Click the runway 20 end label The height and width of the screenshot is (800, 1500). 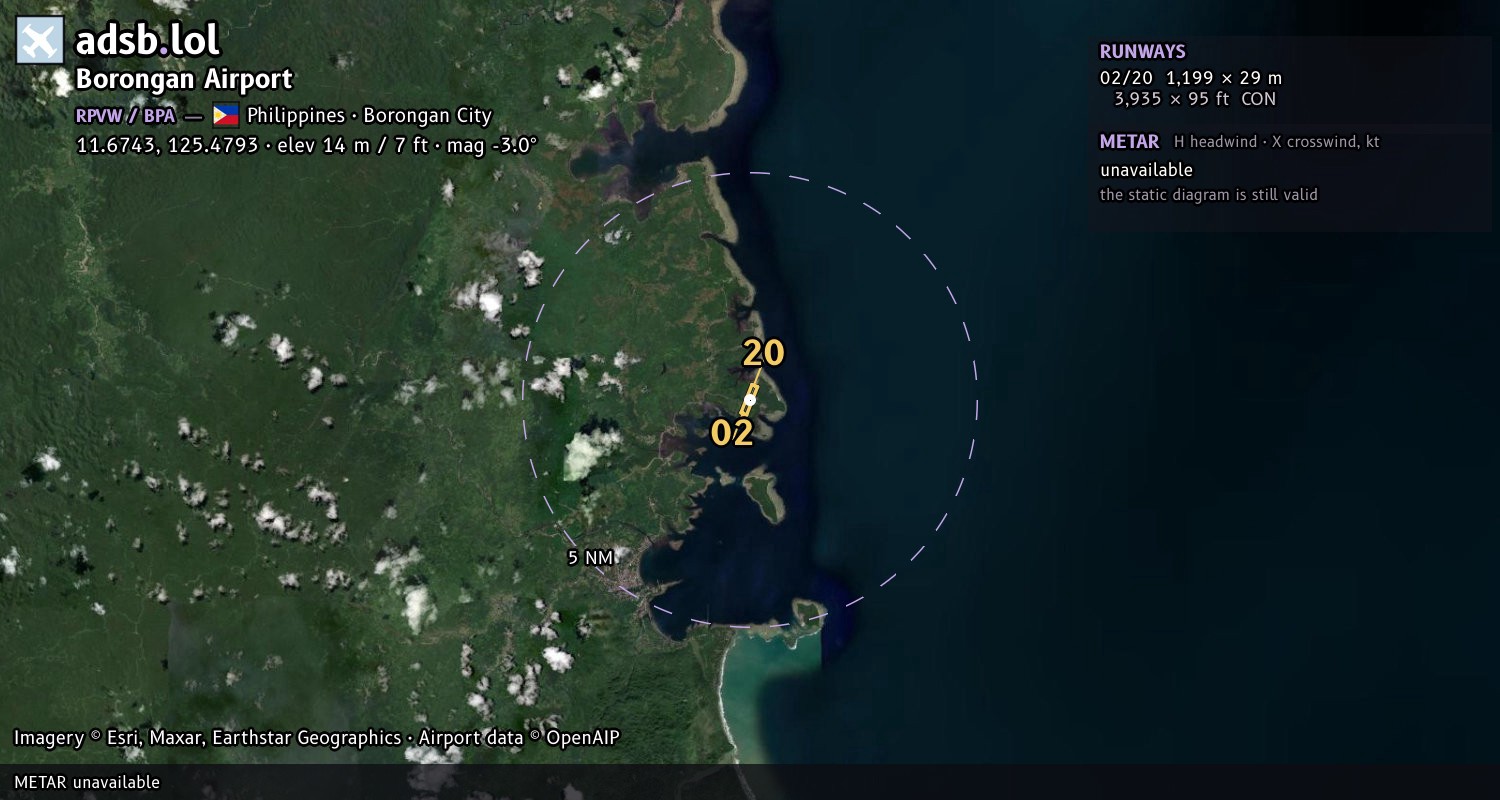[763, 353]
